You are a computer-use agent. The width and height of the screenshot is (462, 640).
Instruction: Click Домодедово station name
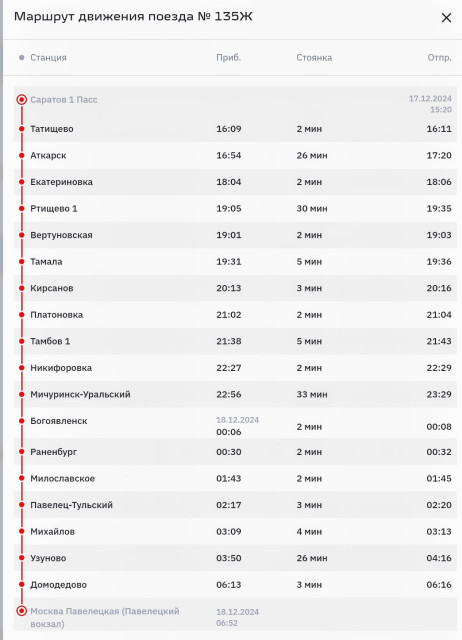[58, 584]
